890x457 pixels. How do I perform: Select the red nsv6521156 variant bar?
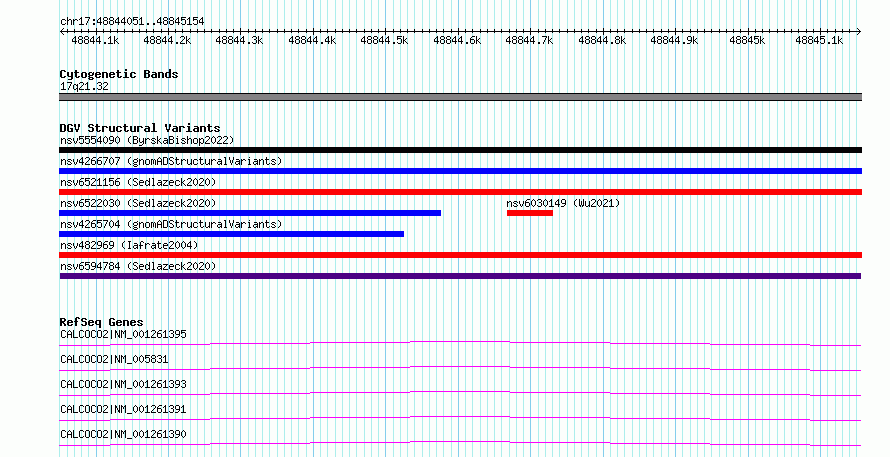pos(460,192)
